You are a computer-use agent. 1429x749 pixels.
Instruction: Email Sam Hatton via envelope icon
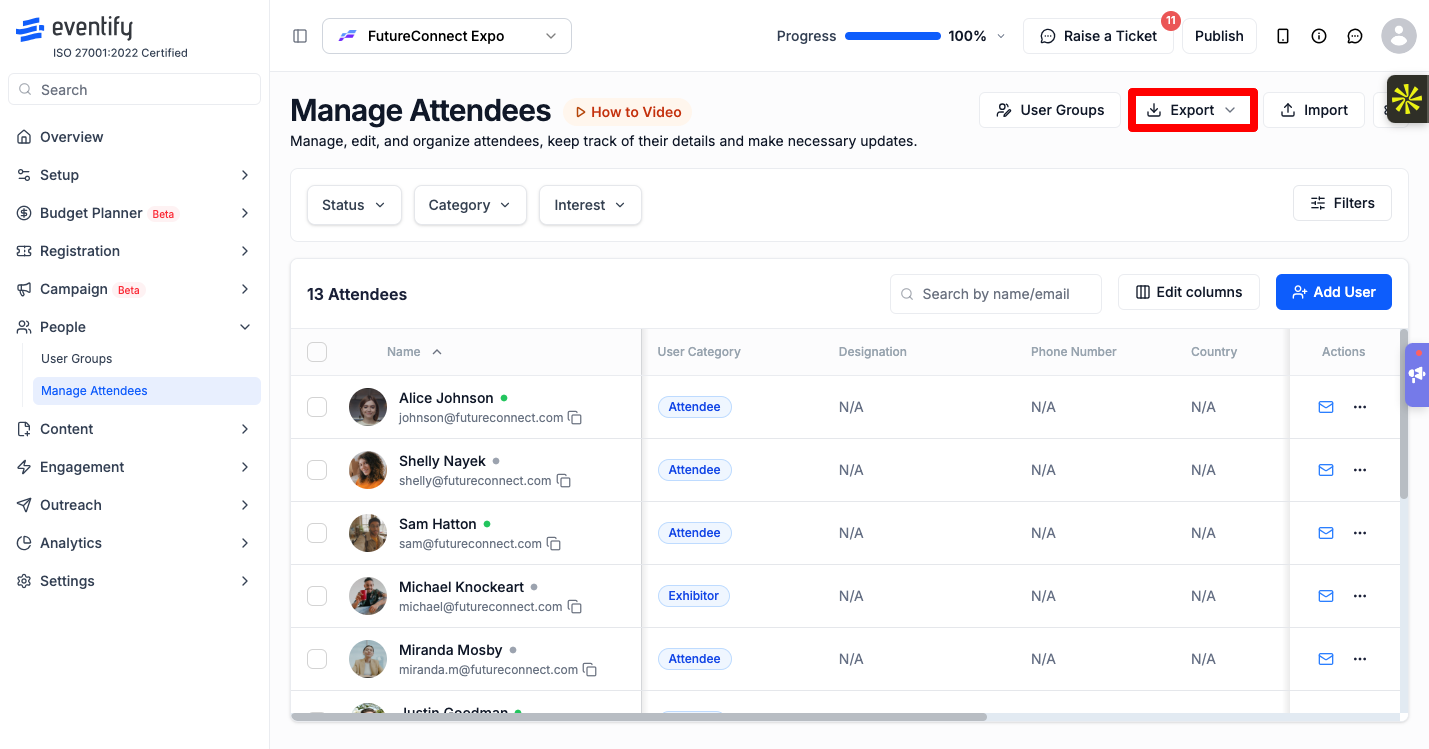1326,533
